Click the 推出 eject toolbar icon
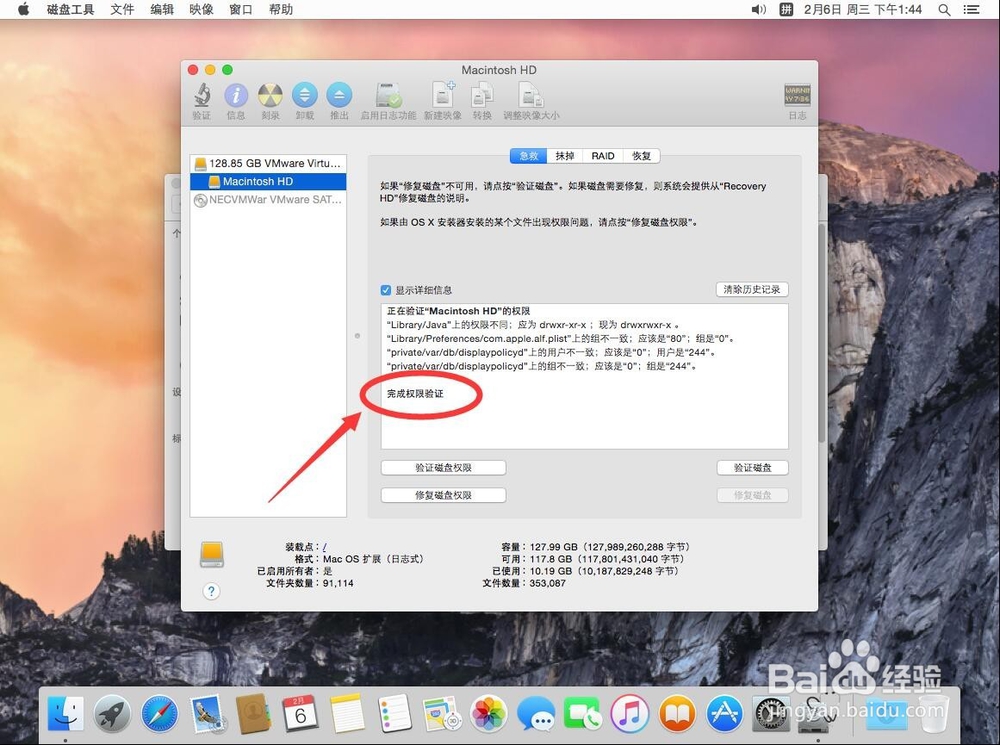This screenshot has height=745, width=1000. pos(339,95)
